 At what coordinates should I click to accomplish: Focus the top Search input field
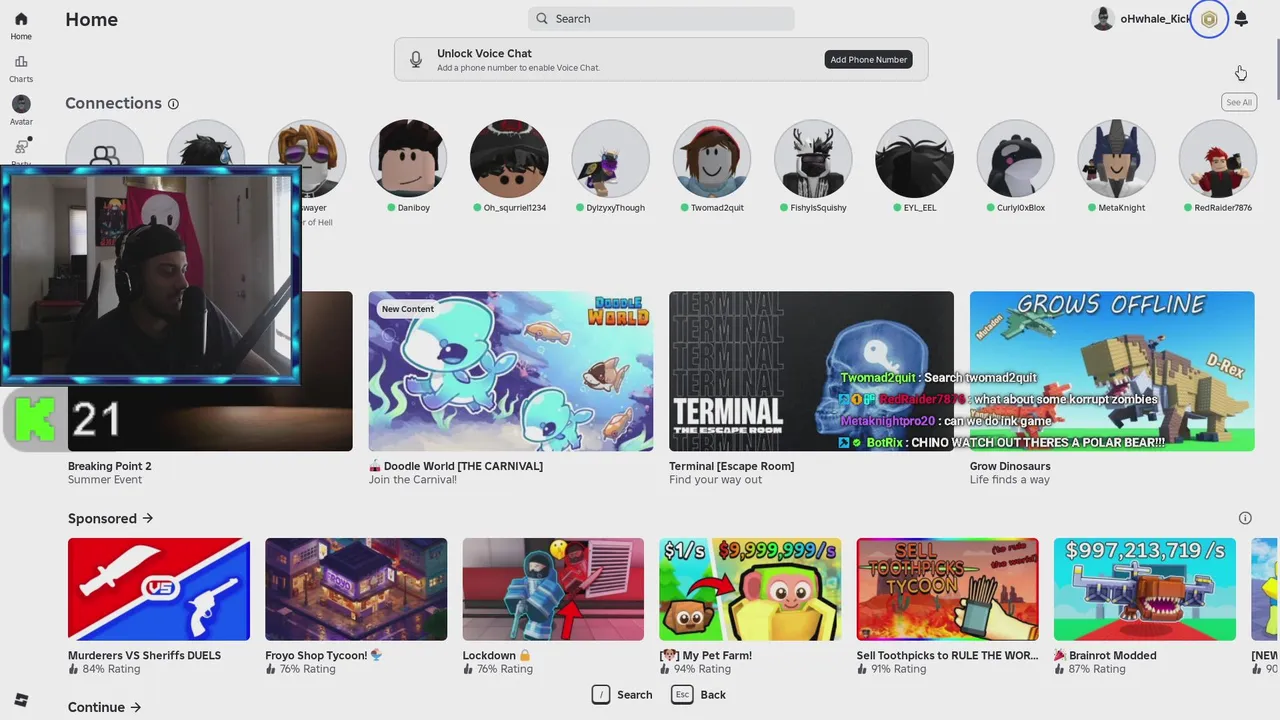pyautogui.click(x=661, y=19)
